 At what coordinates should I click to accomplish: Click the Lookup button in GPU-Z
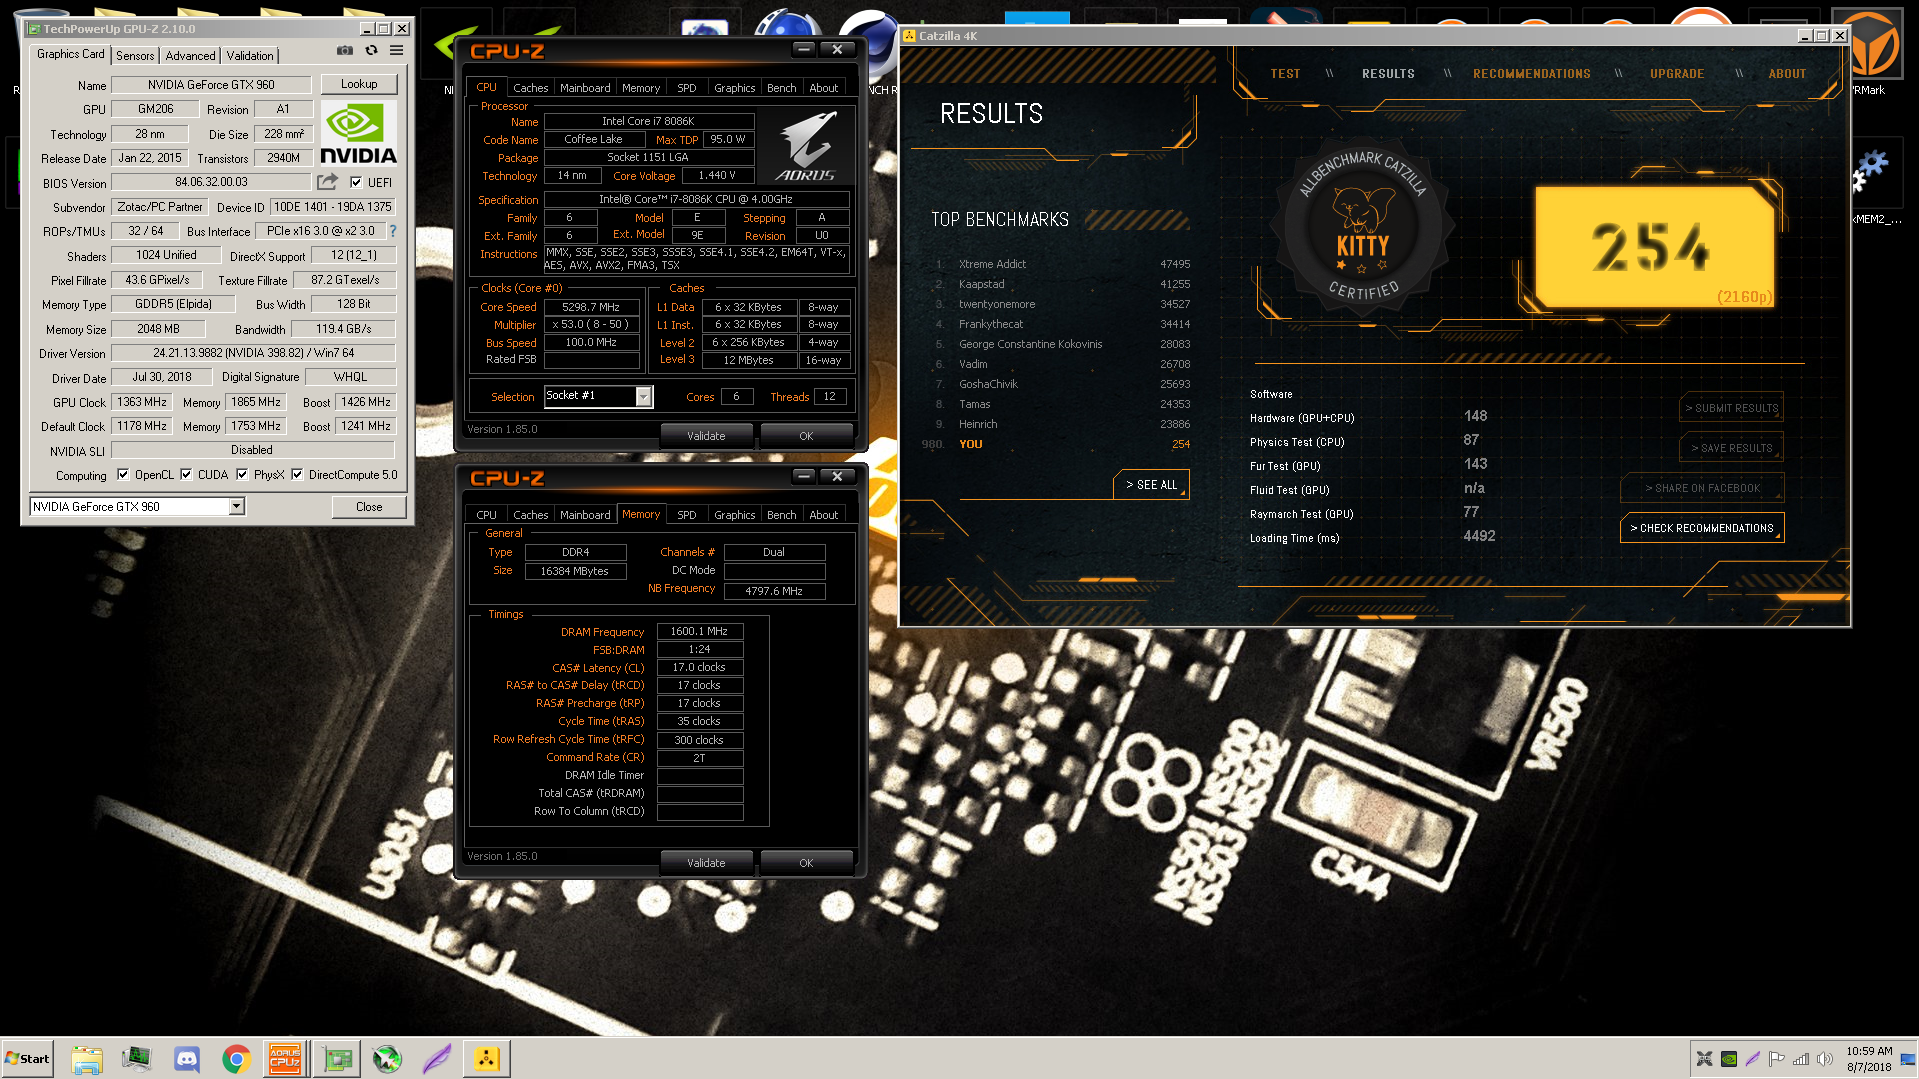359,84
